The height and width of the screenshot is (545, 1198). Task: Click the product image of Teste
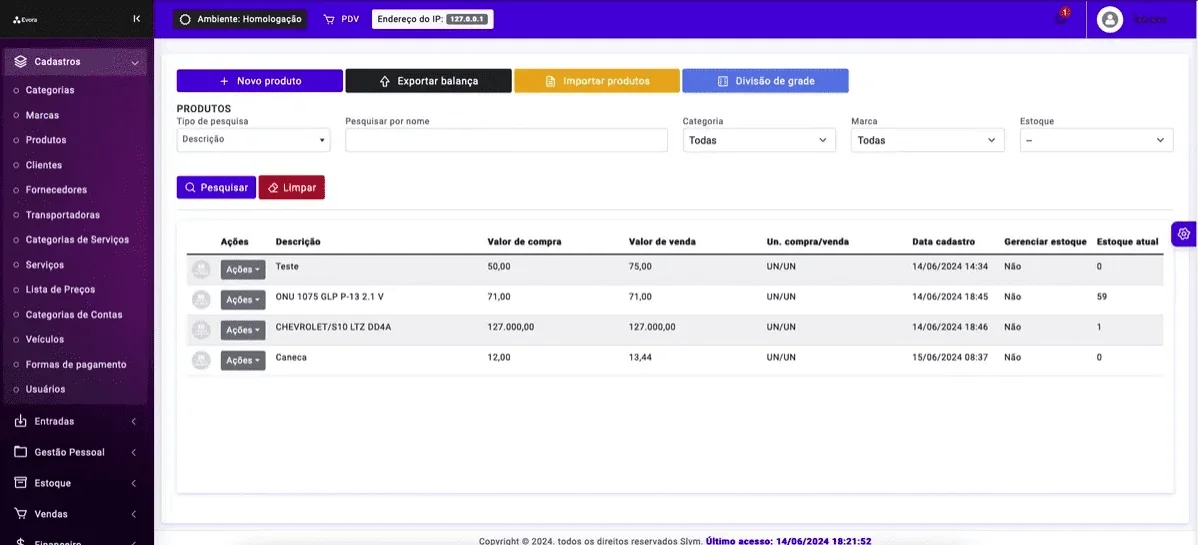click(201, 269)
